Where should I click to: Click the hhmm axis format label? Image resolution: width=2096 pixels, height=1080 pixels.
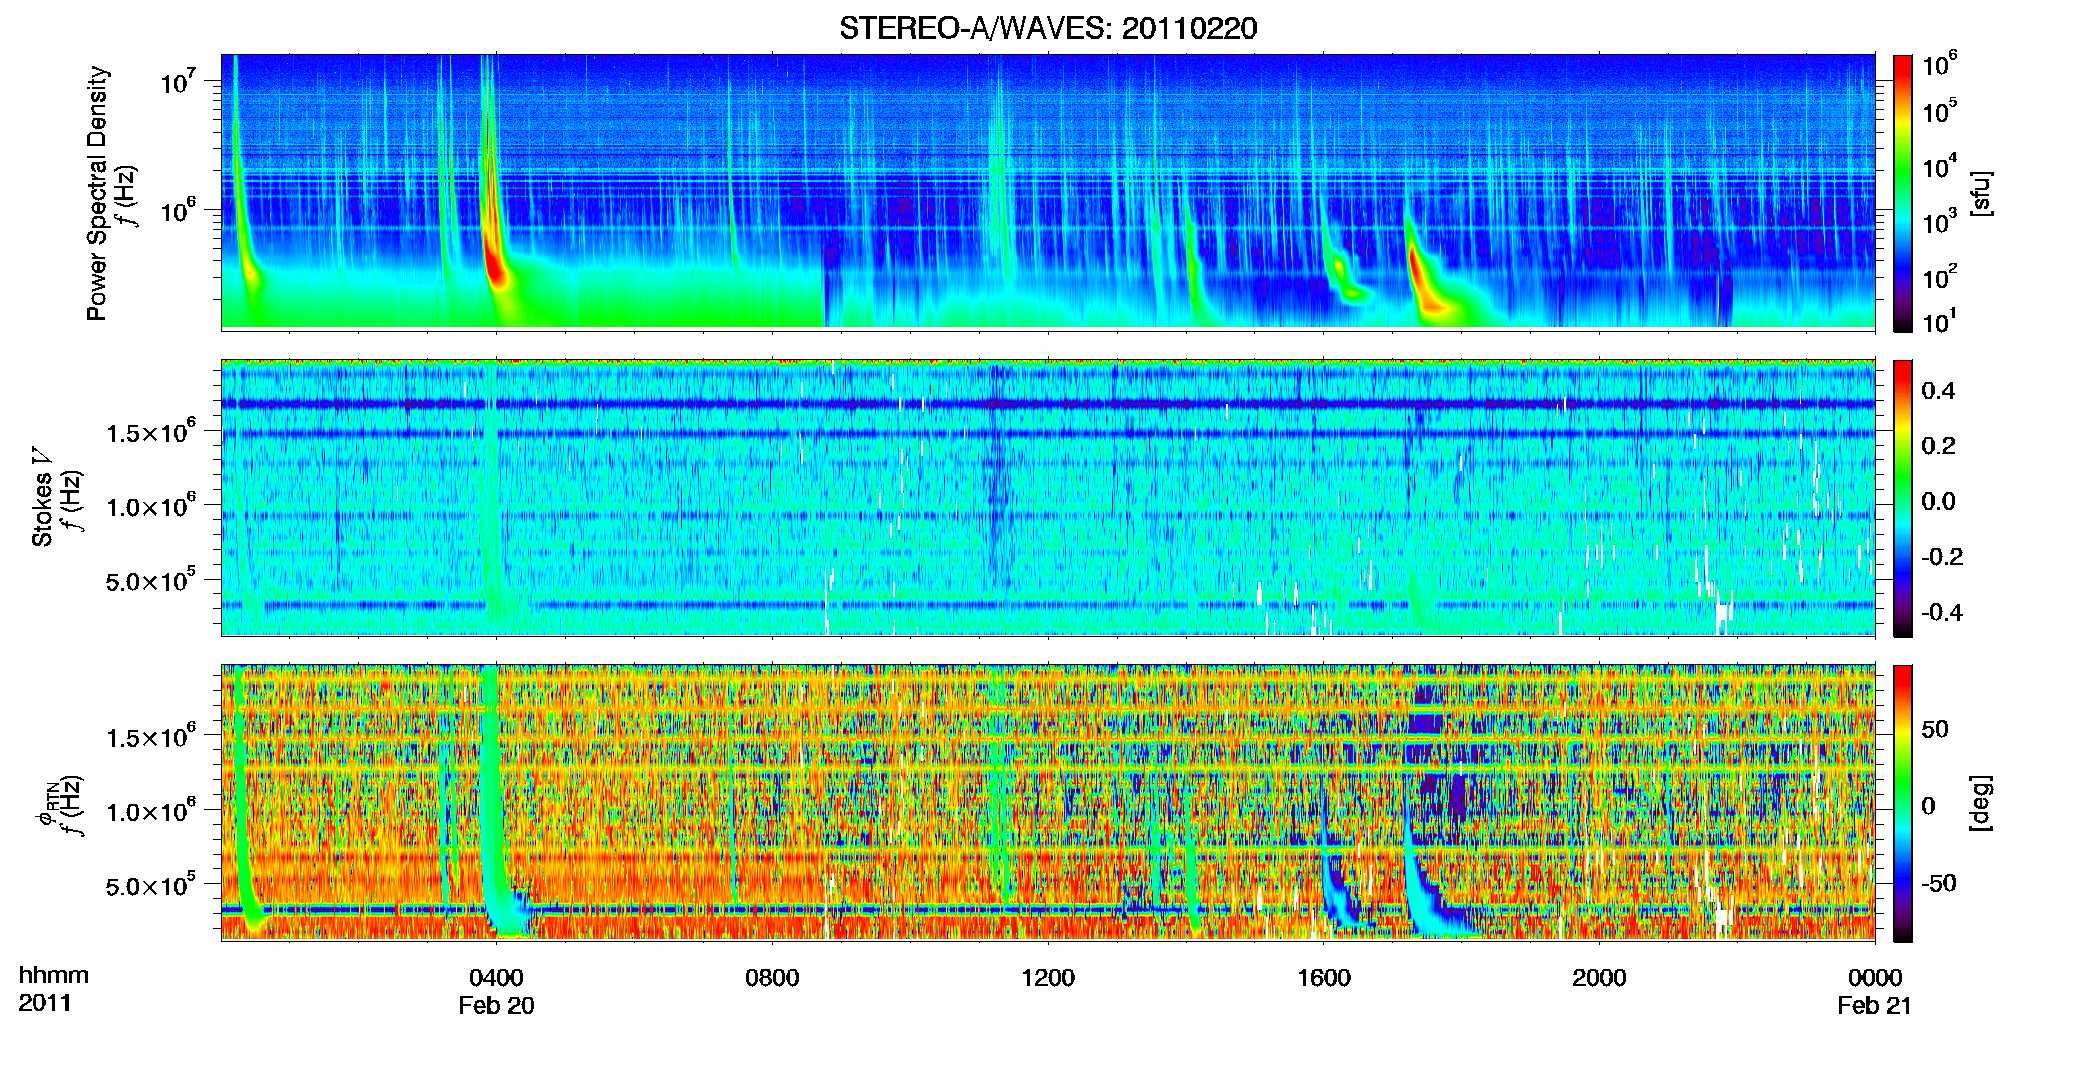(x=54, y=975)
